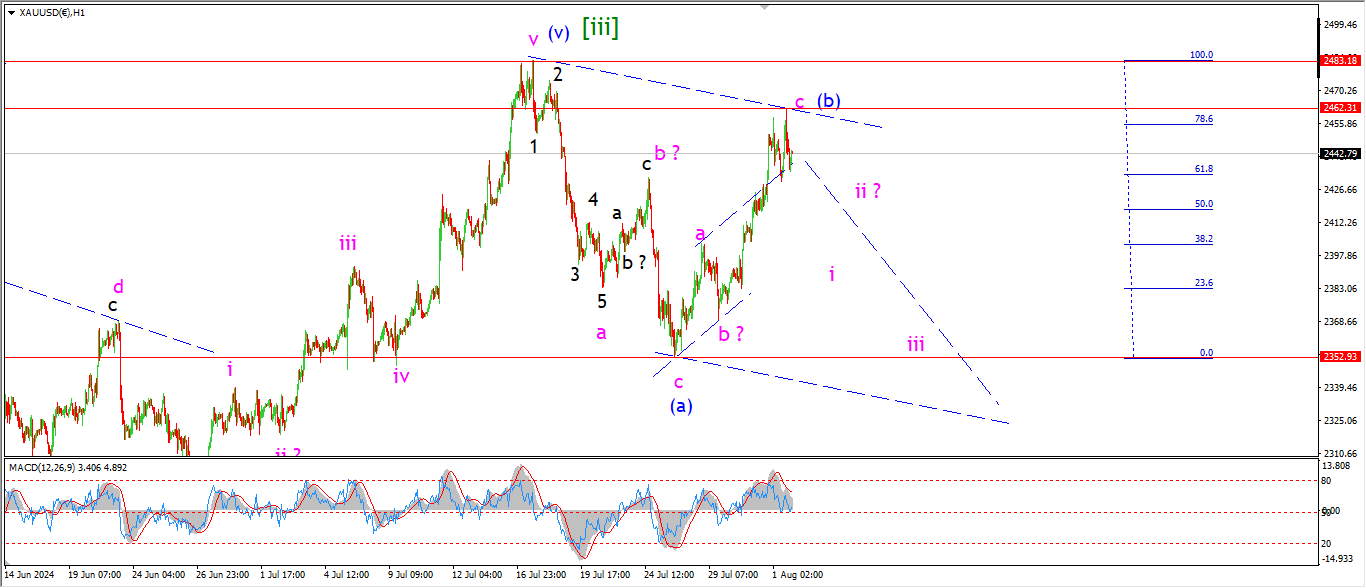This screenshot has width=1366, height=588.
Task: Click the 2325.06 price scale value
Action: point(1339,421)
